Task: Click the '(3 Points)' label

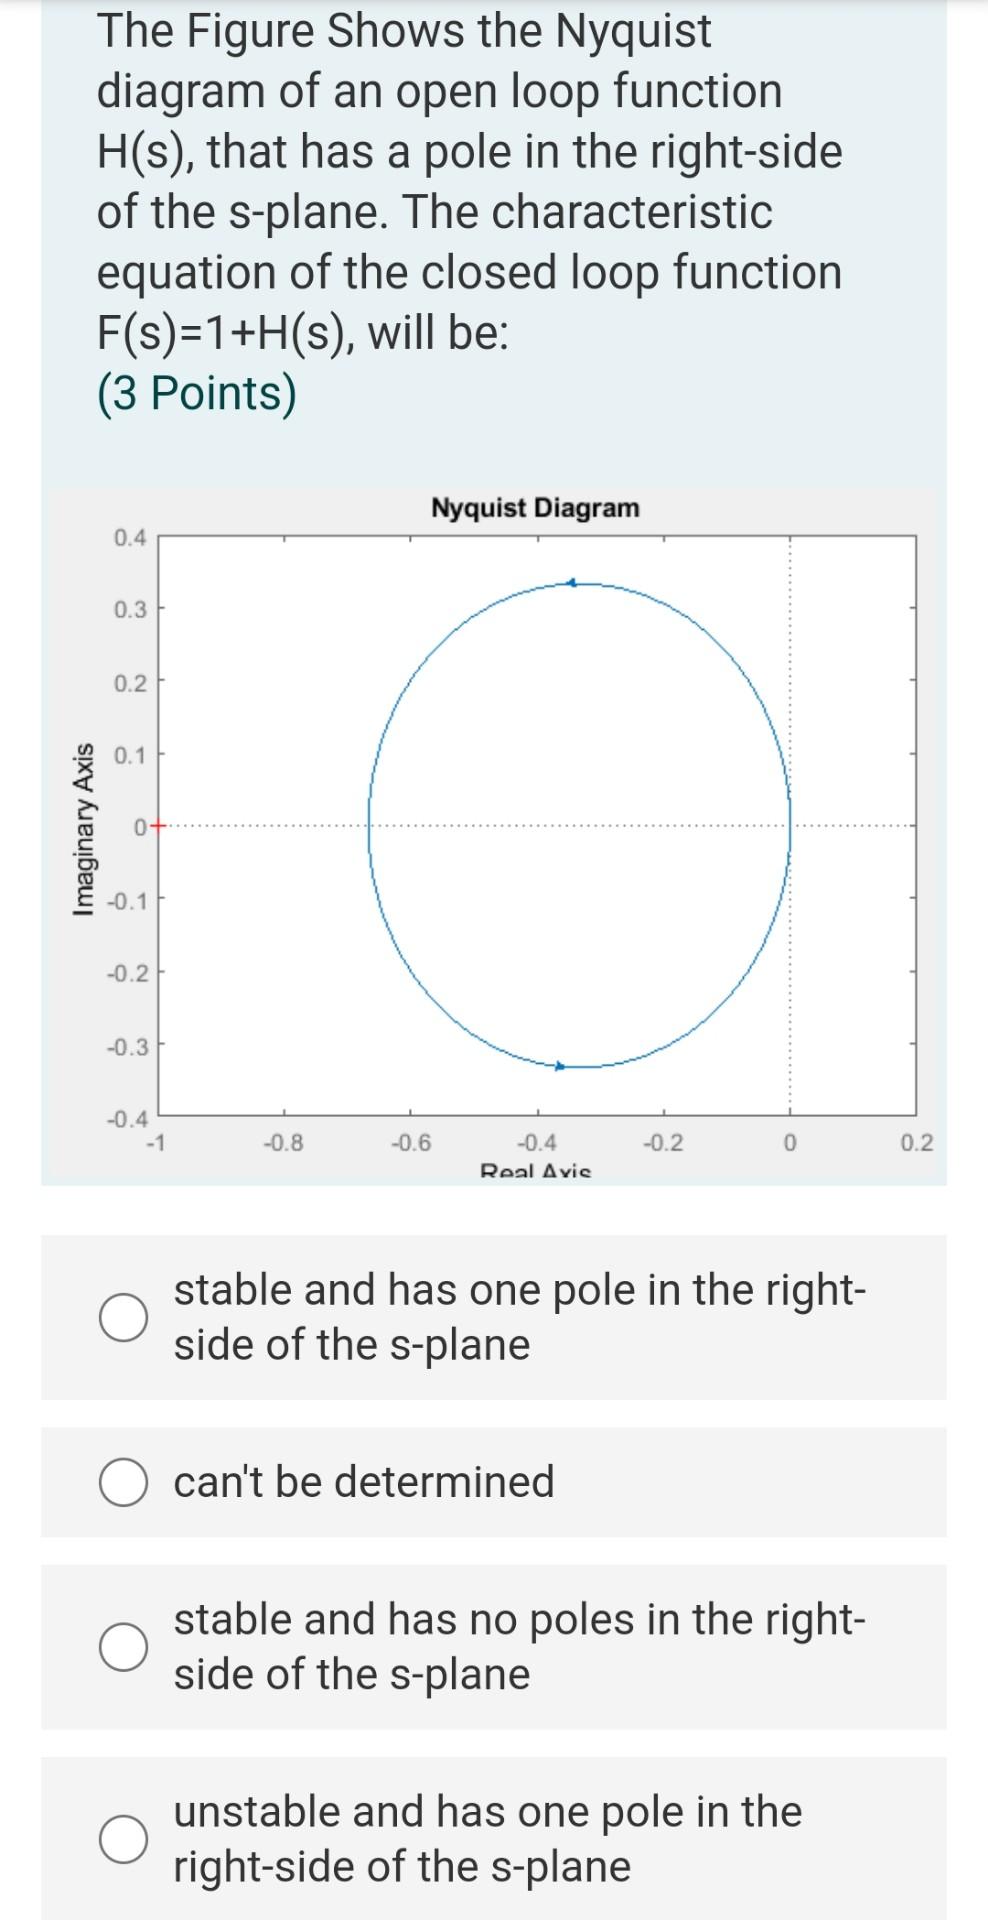Action: coord(196,392)
